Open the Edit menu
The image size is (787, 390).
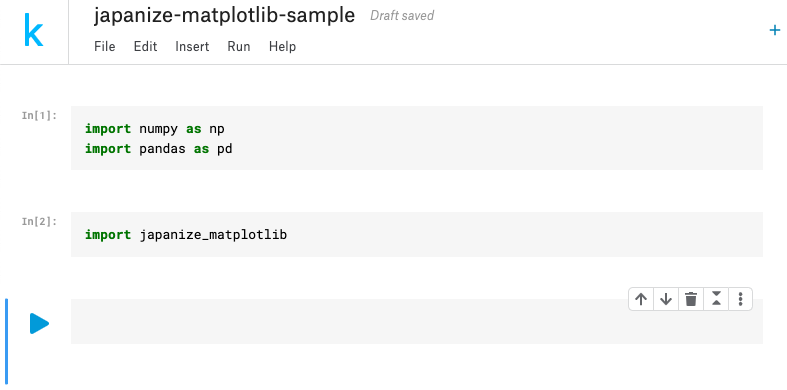(145, 47)
